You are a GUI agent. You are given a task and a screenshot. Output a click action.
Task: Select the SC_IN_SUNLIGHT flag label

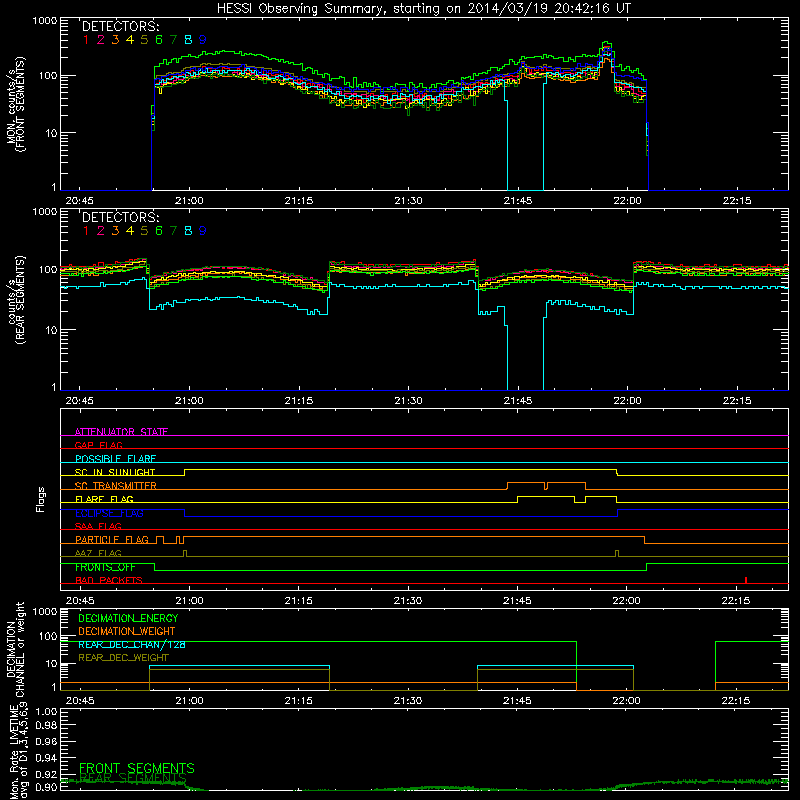point(115,472)
